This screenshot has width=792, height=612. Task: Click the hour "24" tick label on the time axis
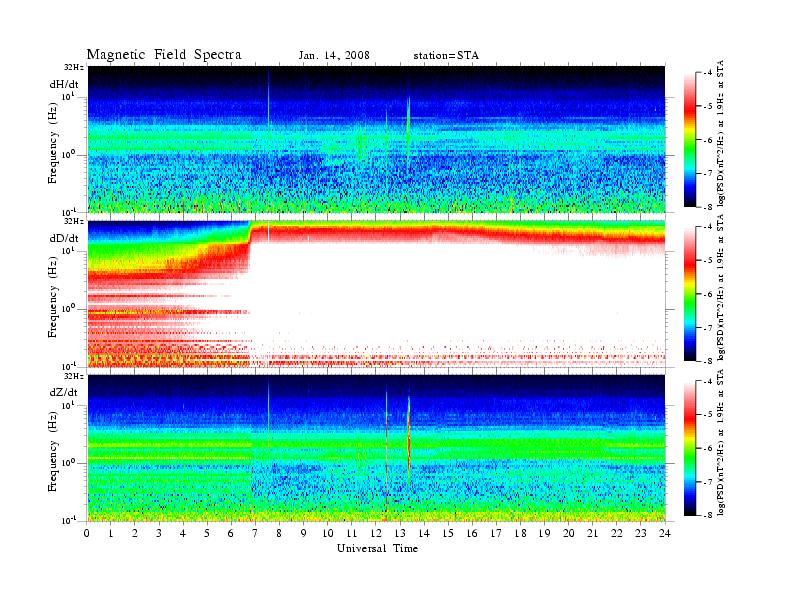tap(665, 534)
